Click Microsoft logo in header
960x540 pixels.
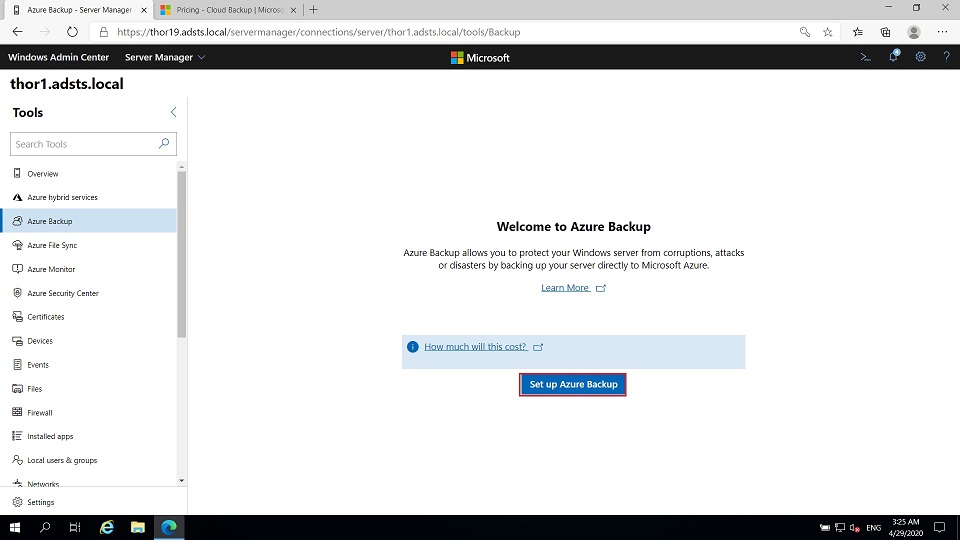coord(480,58)
